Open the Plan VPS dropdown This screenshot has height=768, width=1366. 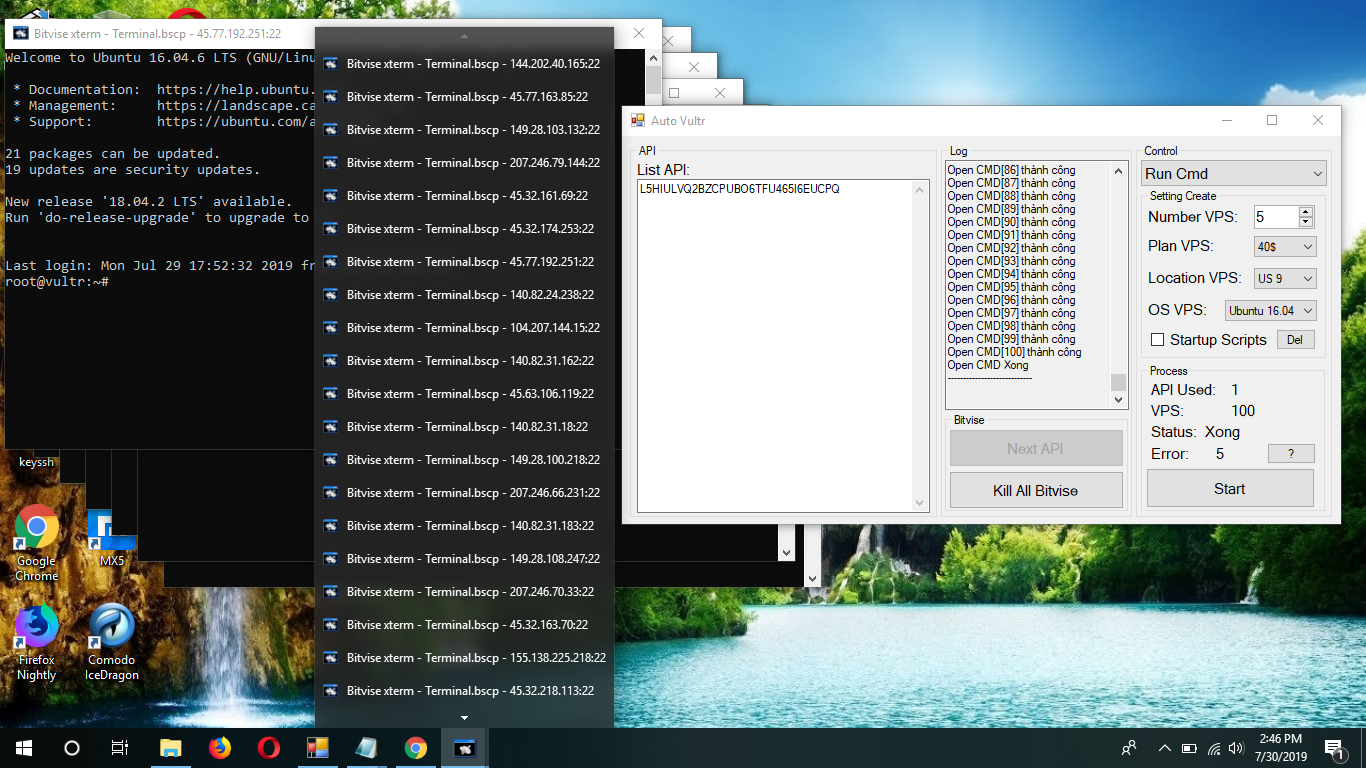1285,246
